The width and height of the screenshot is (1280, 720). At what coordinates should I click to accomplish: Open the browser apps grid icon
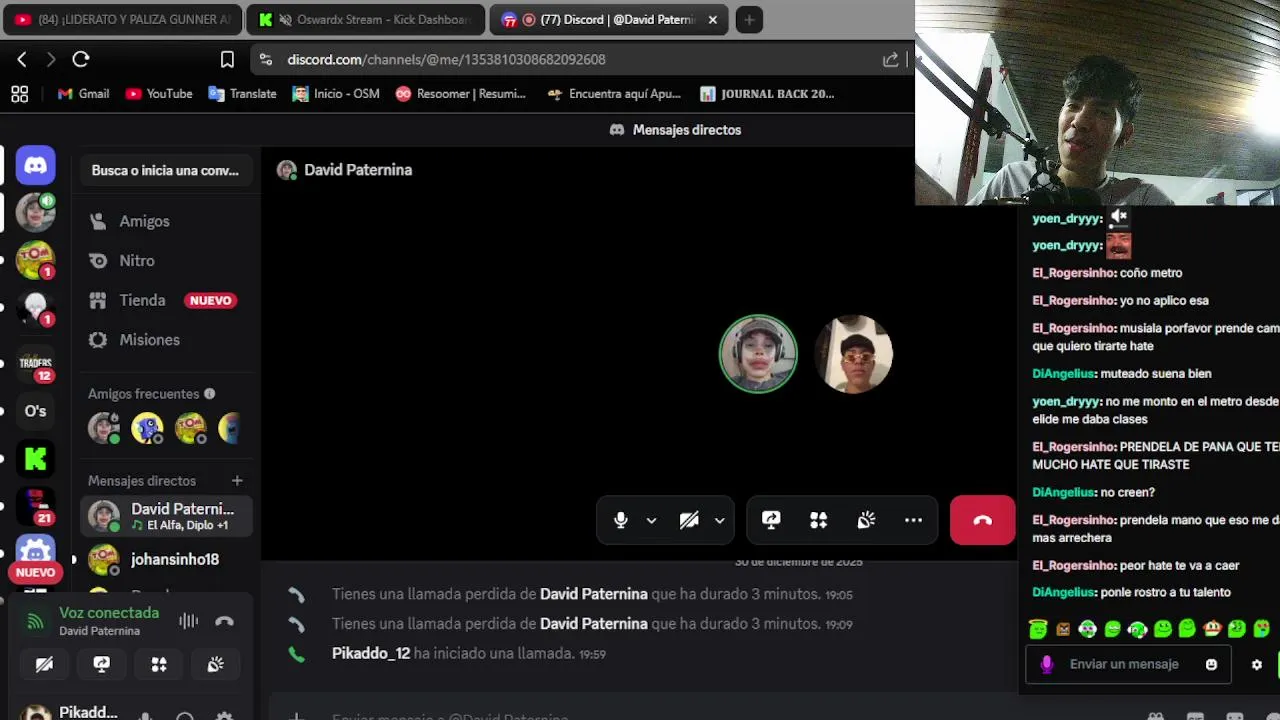point(19,94)
